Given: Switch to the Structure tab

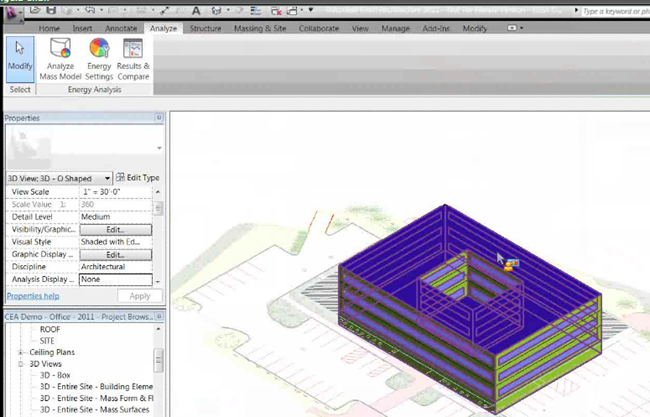Looking at the screenshot, I should coord(205,29).
